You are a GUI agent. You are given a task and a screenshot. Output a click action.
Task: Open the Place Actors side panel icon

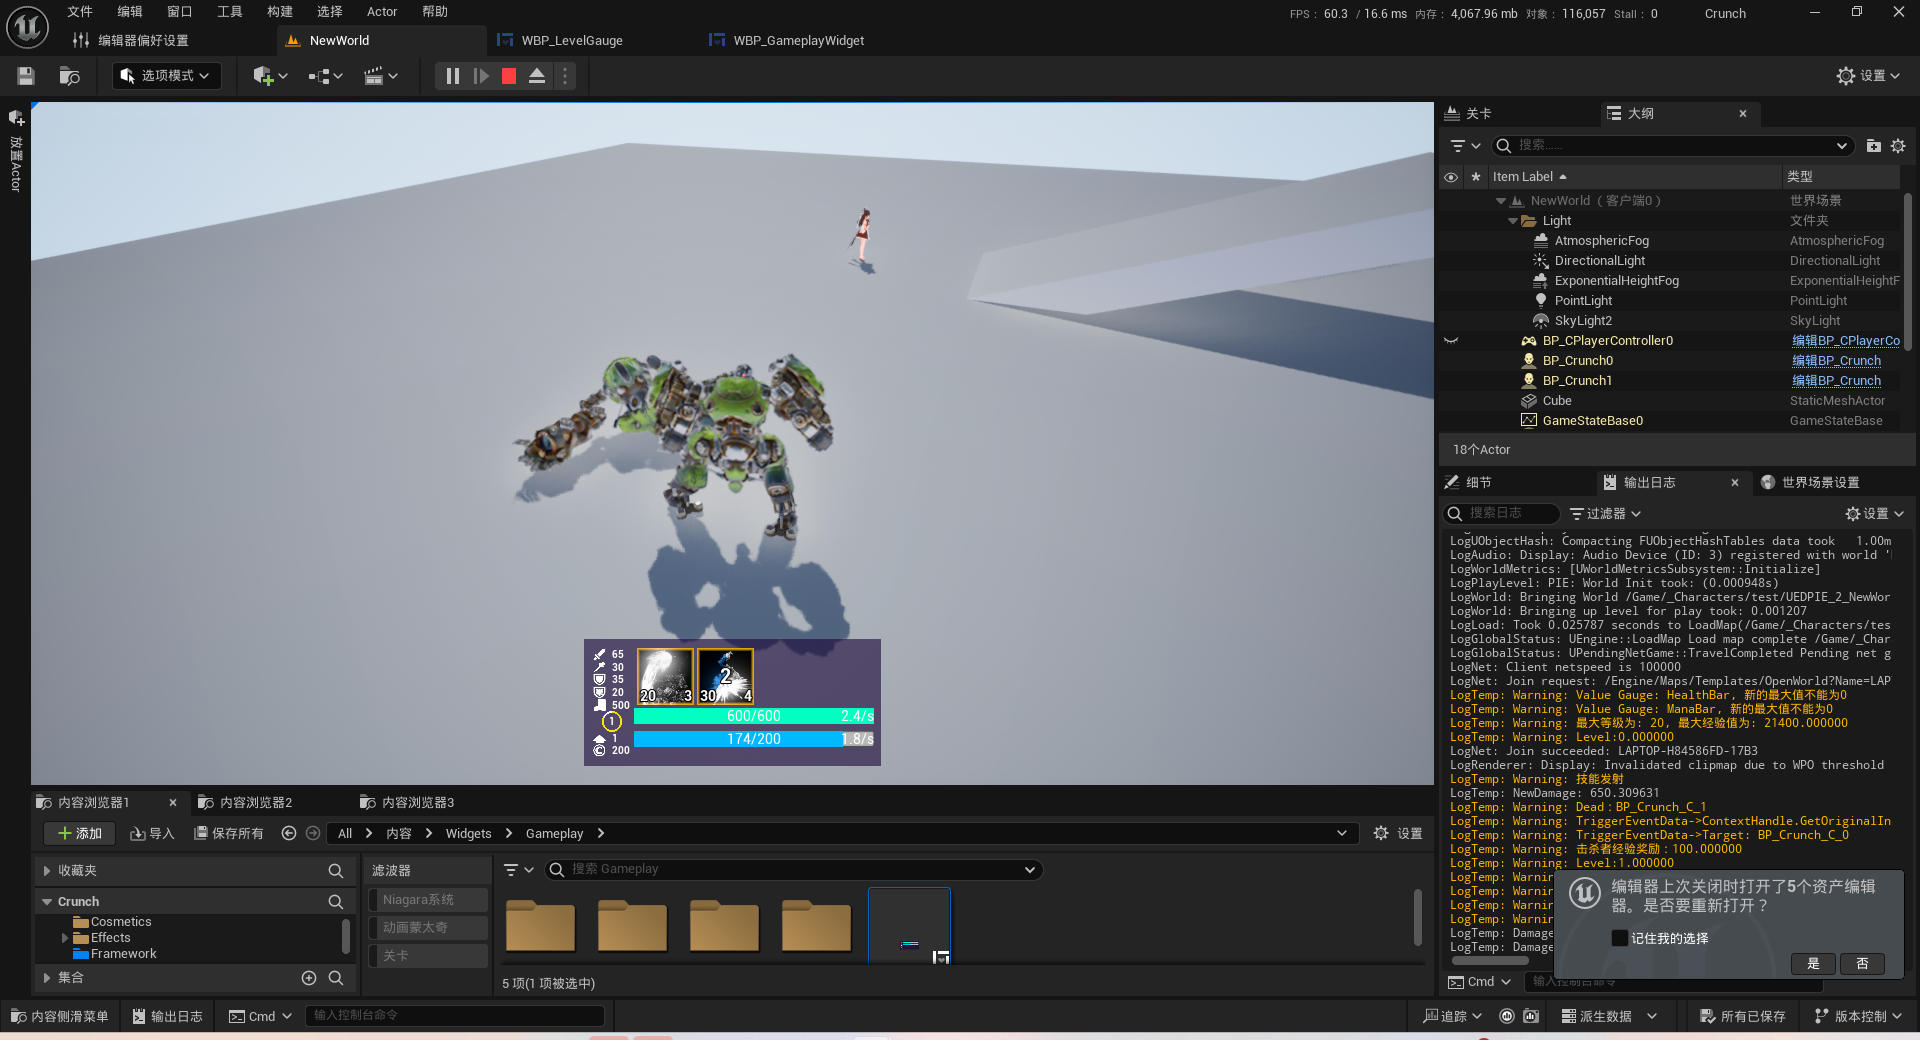[x=16, y=118]
